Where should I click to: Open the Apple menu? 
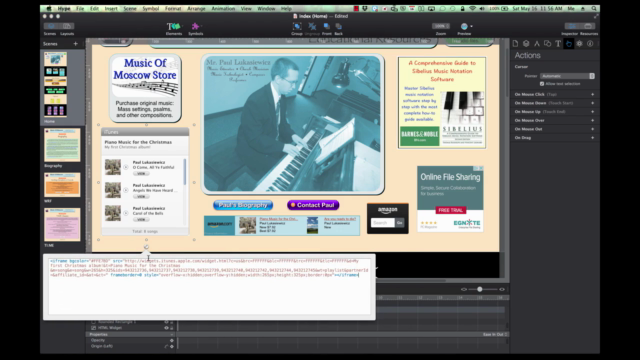click(x=49, y=9)
